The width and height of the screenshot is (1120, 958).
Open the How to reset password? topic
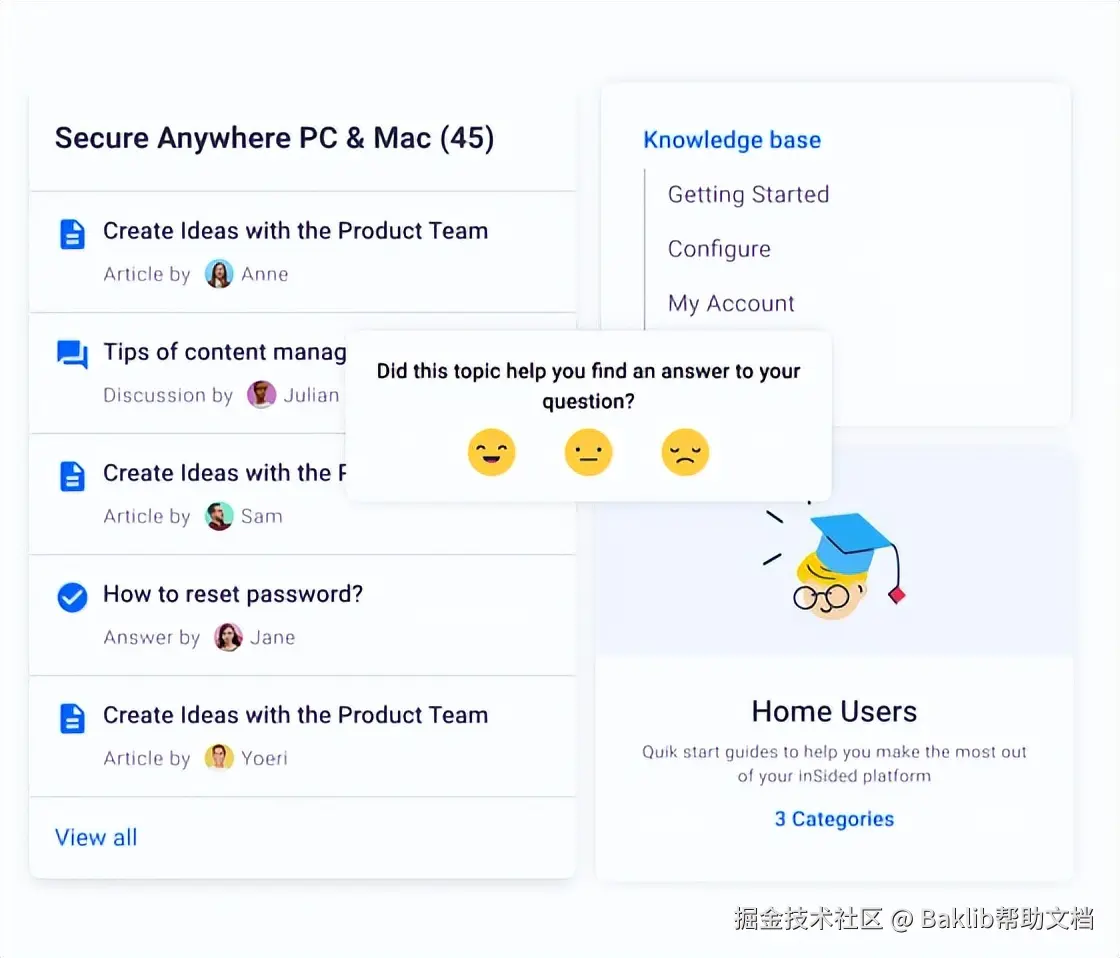[x=233, y=594]
